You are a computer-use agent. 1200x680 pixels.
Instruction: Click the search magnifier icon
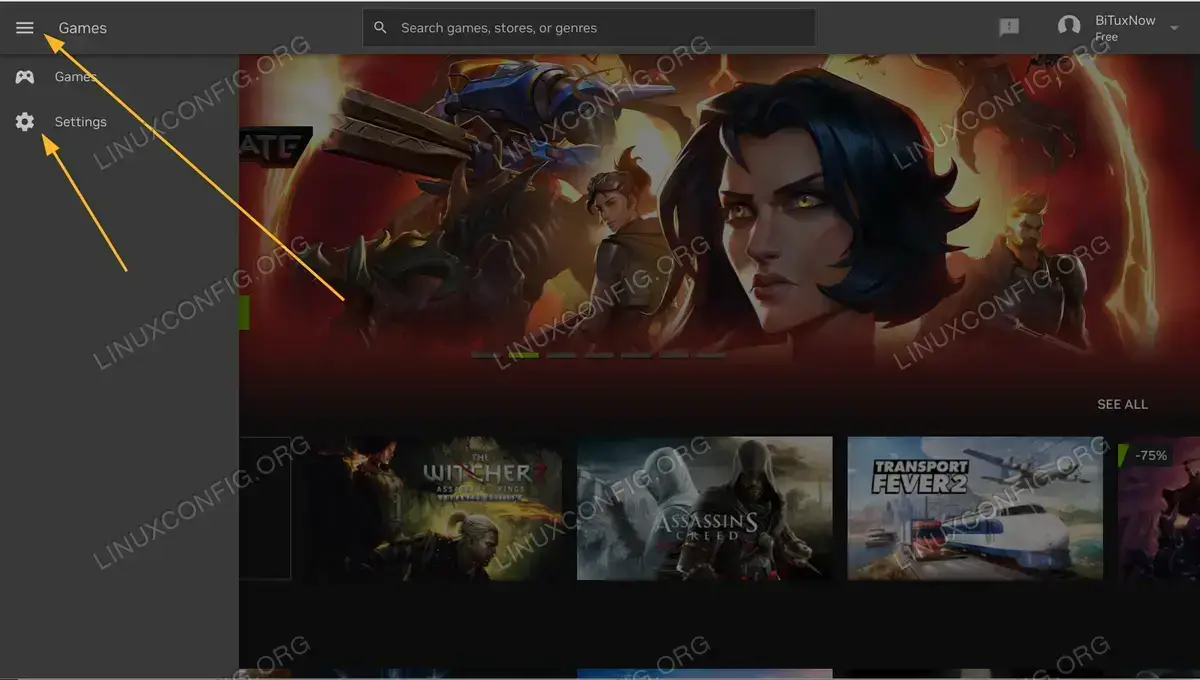380,28
